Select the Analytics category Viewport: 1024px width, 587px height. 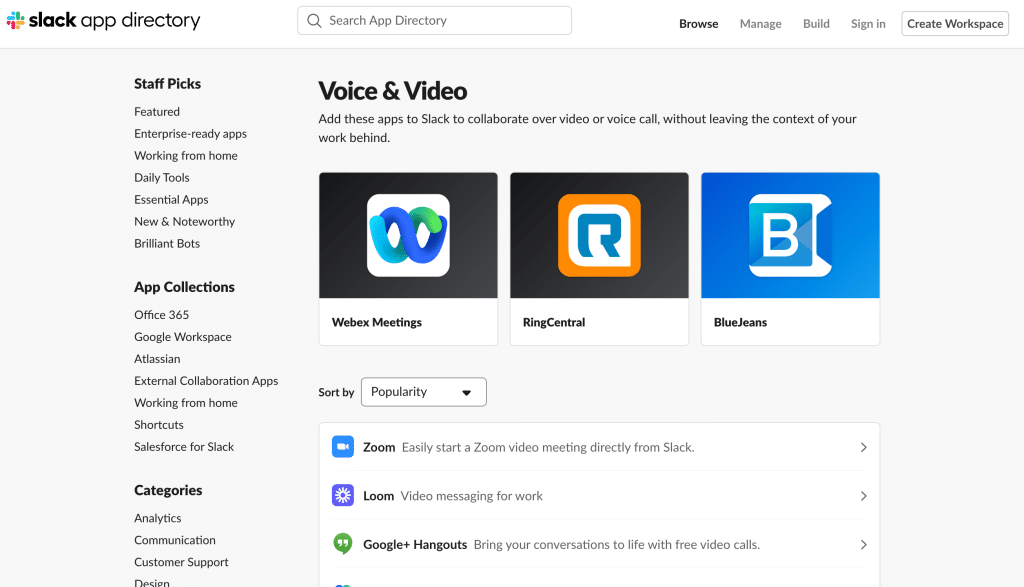point(157,518)
